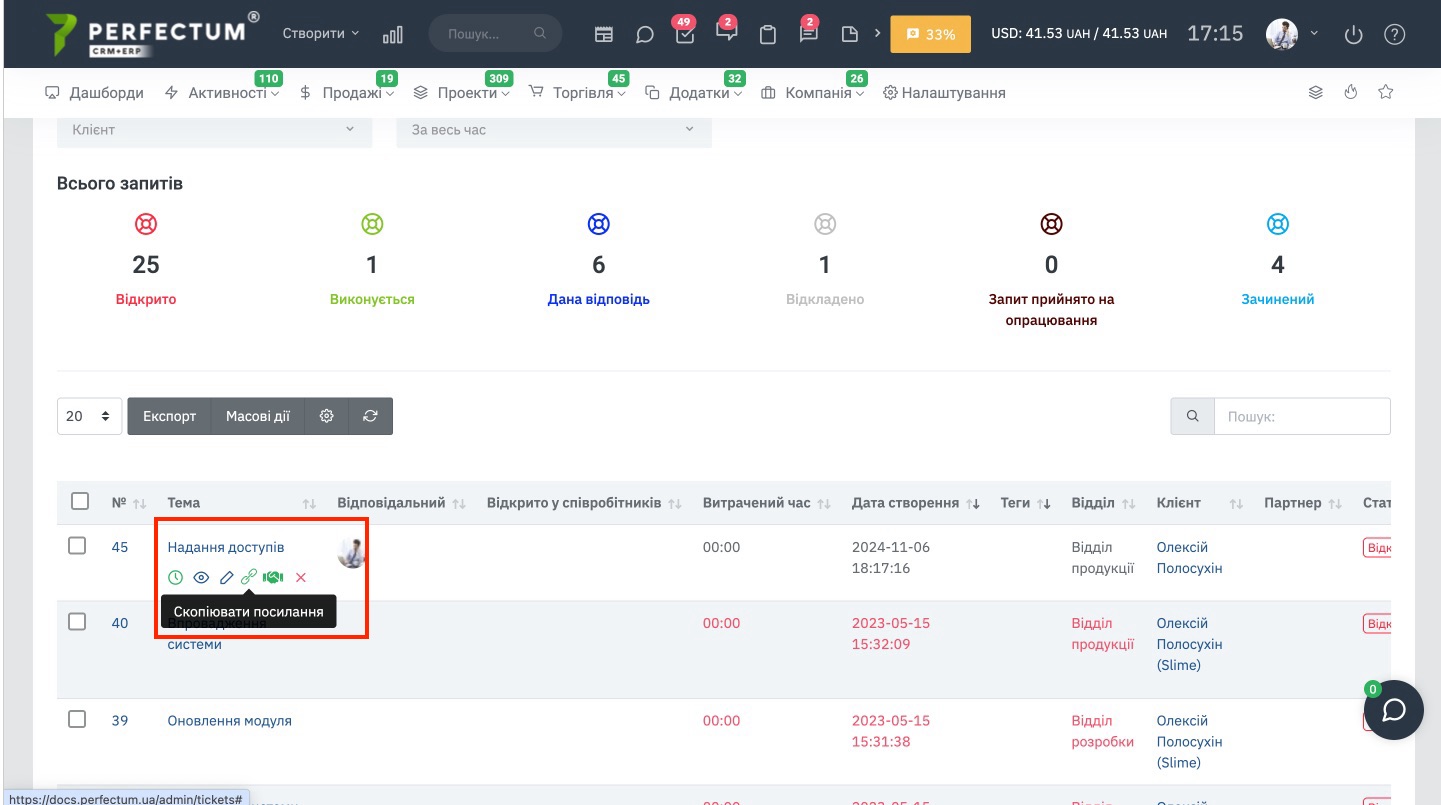Sort by Дата створення column
The width and height of the screenshot is (1441, 805).
(x=915, y=503)
